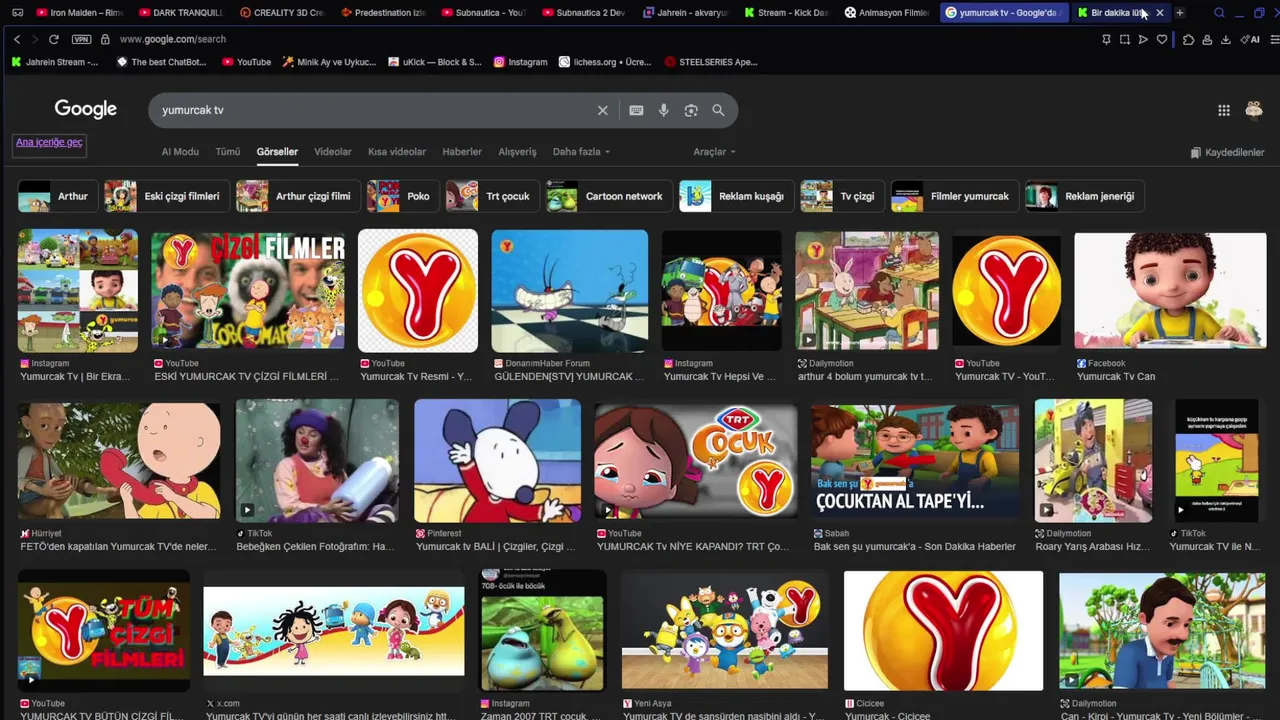The image size is (1280, 720).
Task: Open the on-screen keyboard icon in the search box
Action: pos(636,110)
